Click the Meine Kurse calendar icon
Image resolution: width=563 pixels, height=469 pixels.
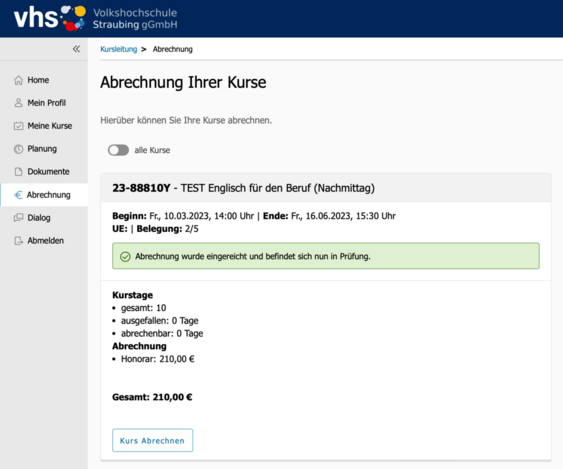[x=18, y=126]
